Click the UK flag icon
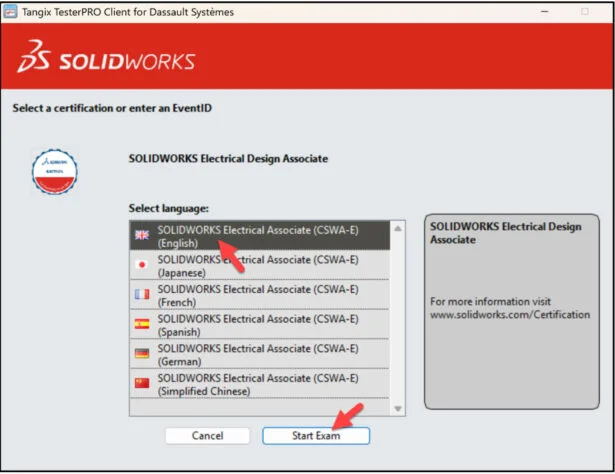The height and width of the screenshot is (474, 615). pyautogui.click(x=142, y=235)
